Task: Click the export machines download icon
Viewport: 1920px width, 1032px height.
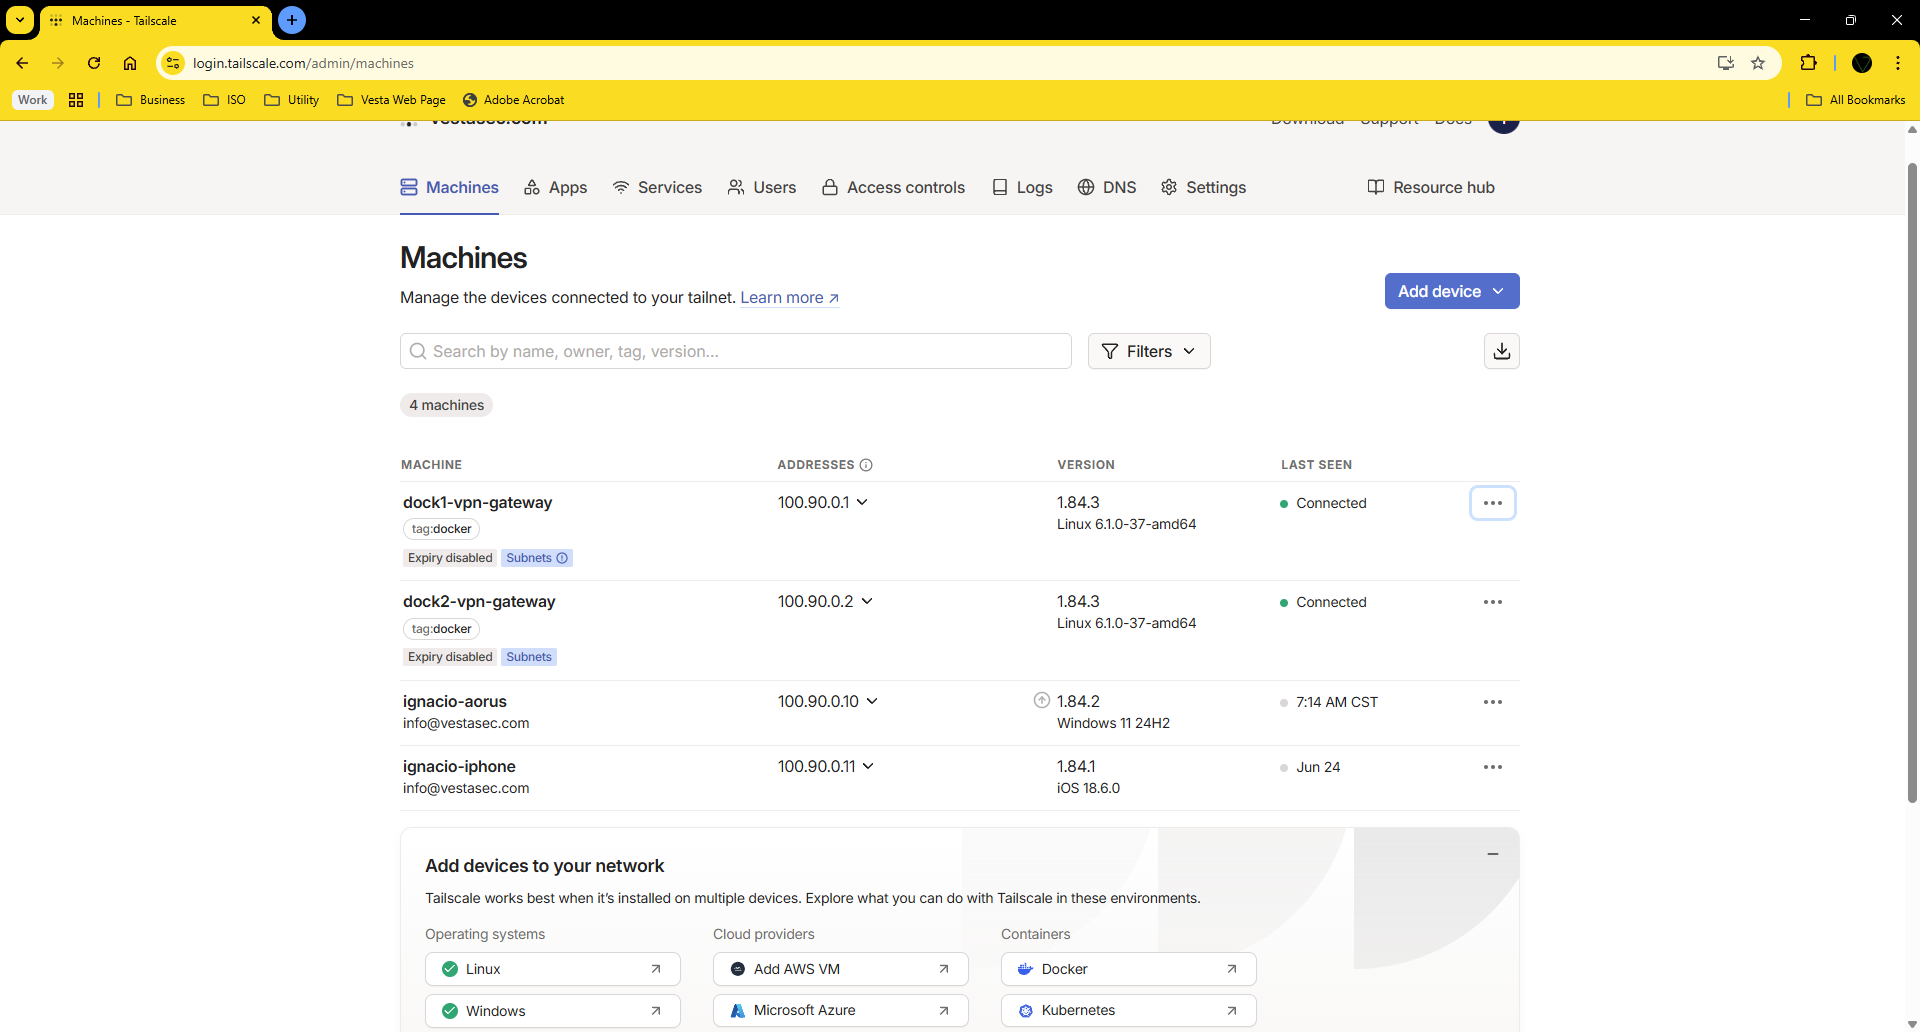Action: point(1502,351)
